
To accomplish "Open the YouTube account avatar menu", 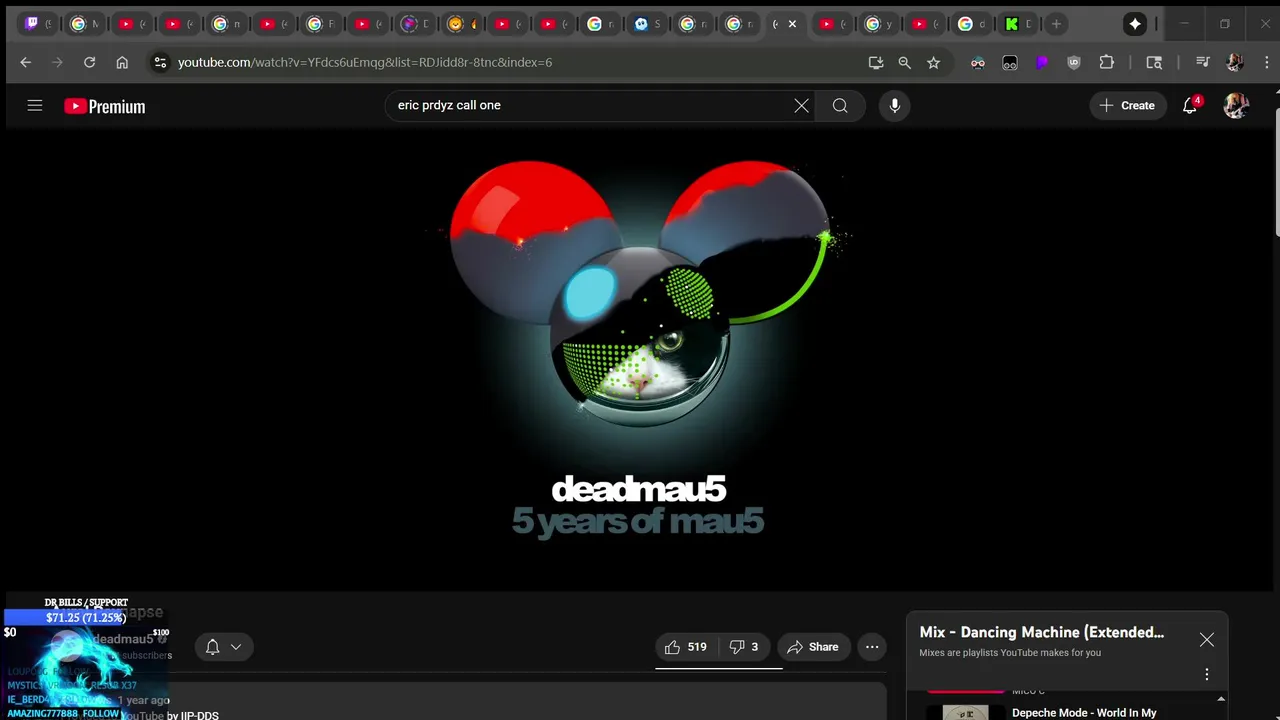I will [x=1236, y=105].
